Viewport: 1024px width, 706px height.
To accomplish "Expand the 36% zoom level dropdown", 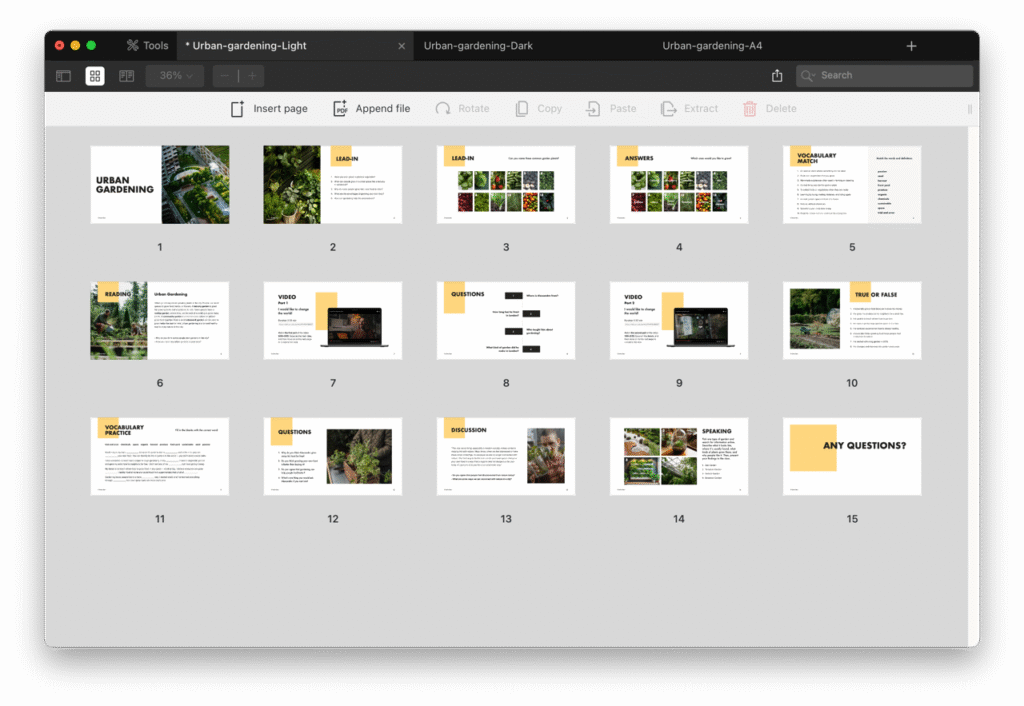I will tap(176, 76).
